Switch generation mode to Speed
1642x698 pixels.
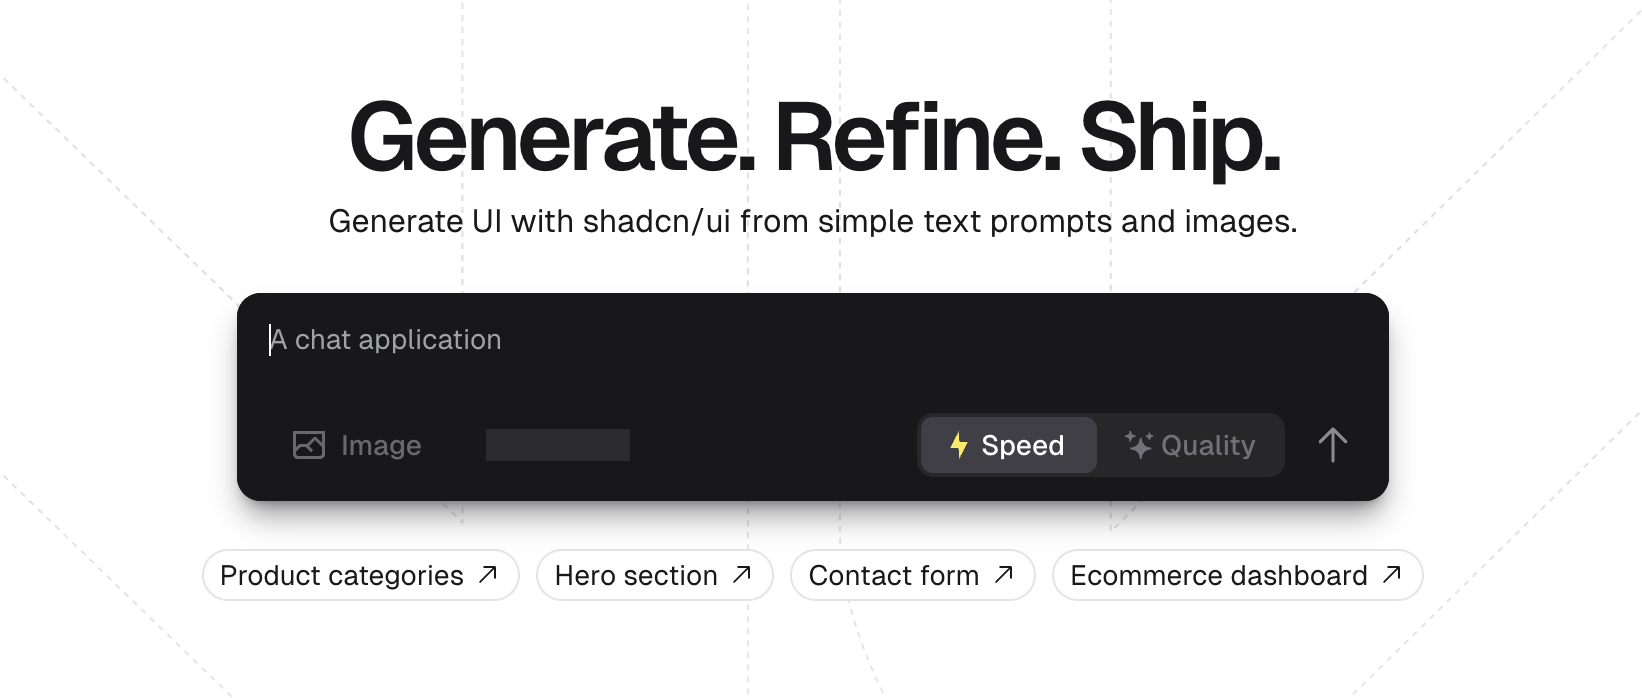[x=1008, y=445]
